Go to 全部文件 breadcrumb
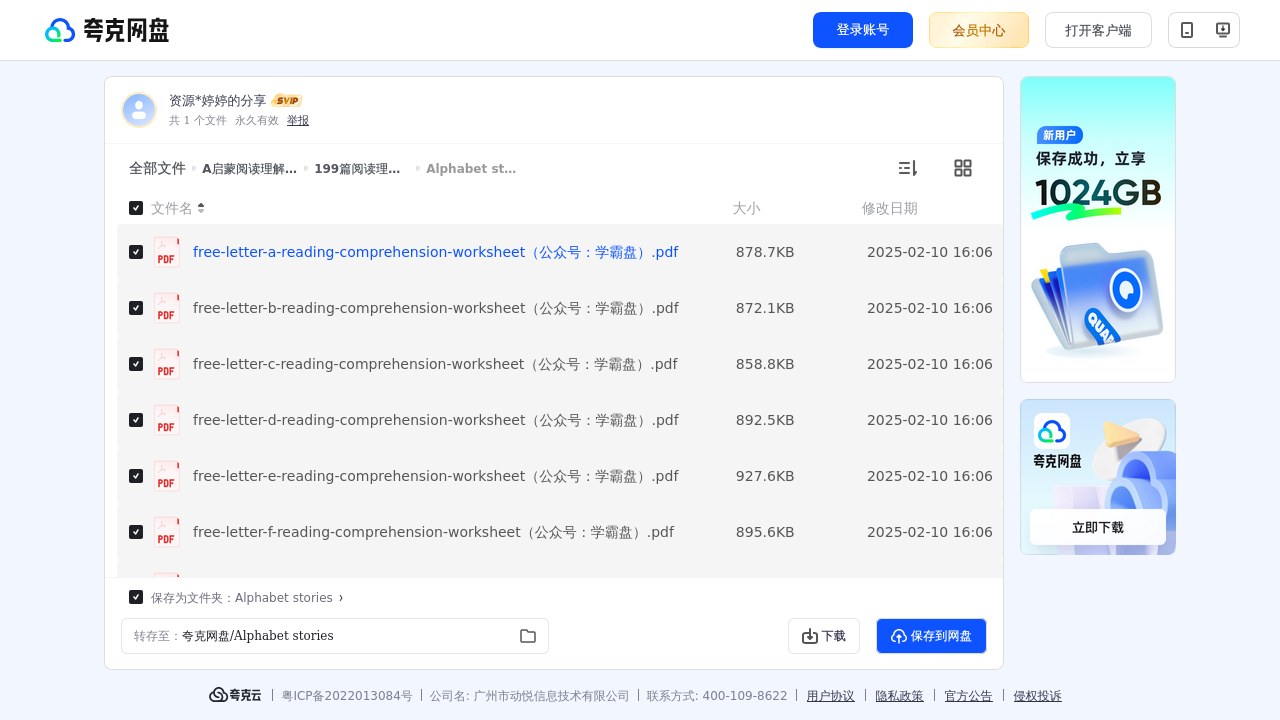Viewport: 1280px width, 720px height. [x=157, y=168]
